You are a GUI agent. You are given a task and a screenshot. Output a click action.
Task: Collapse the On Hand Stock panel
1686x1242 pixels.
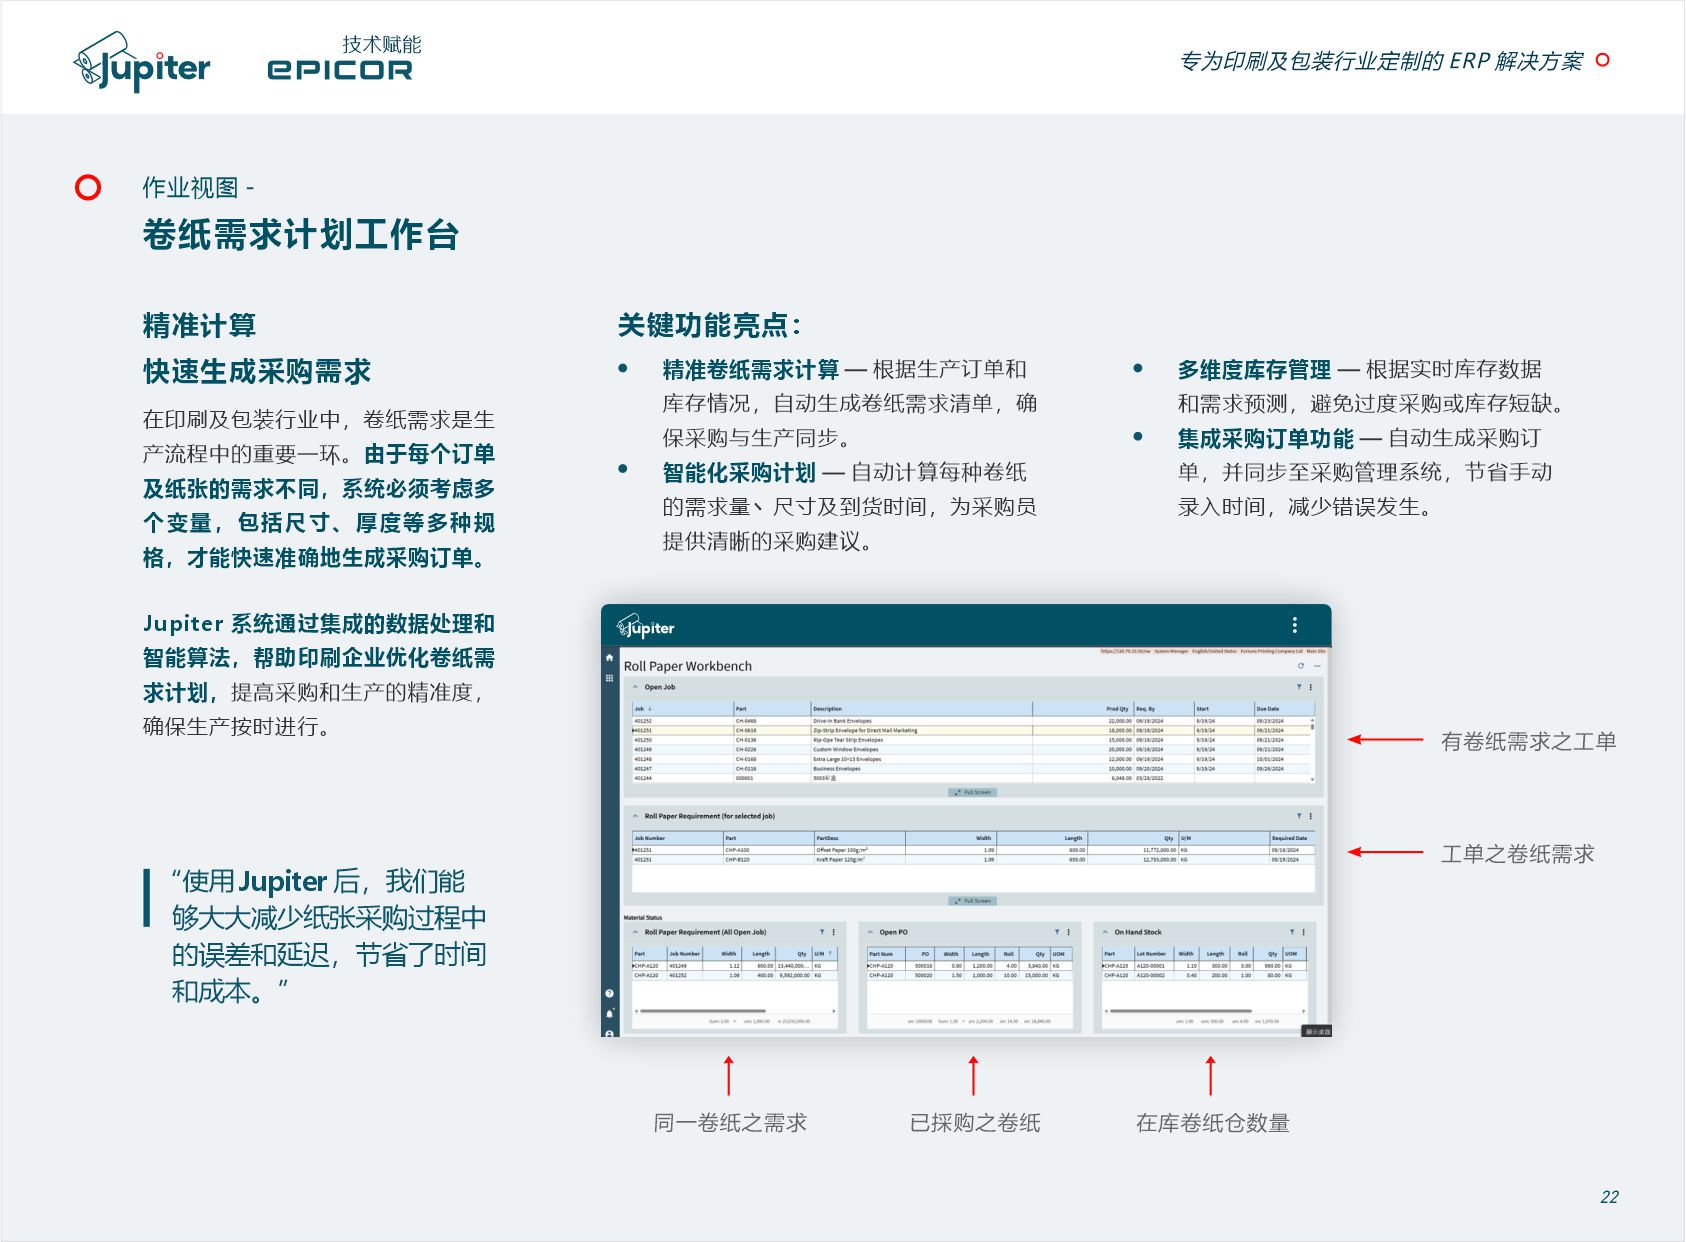coord(1105,932)
